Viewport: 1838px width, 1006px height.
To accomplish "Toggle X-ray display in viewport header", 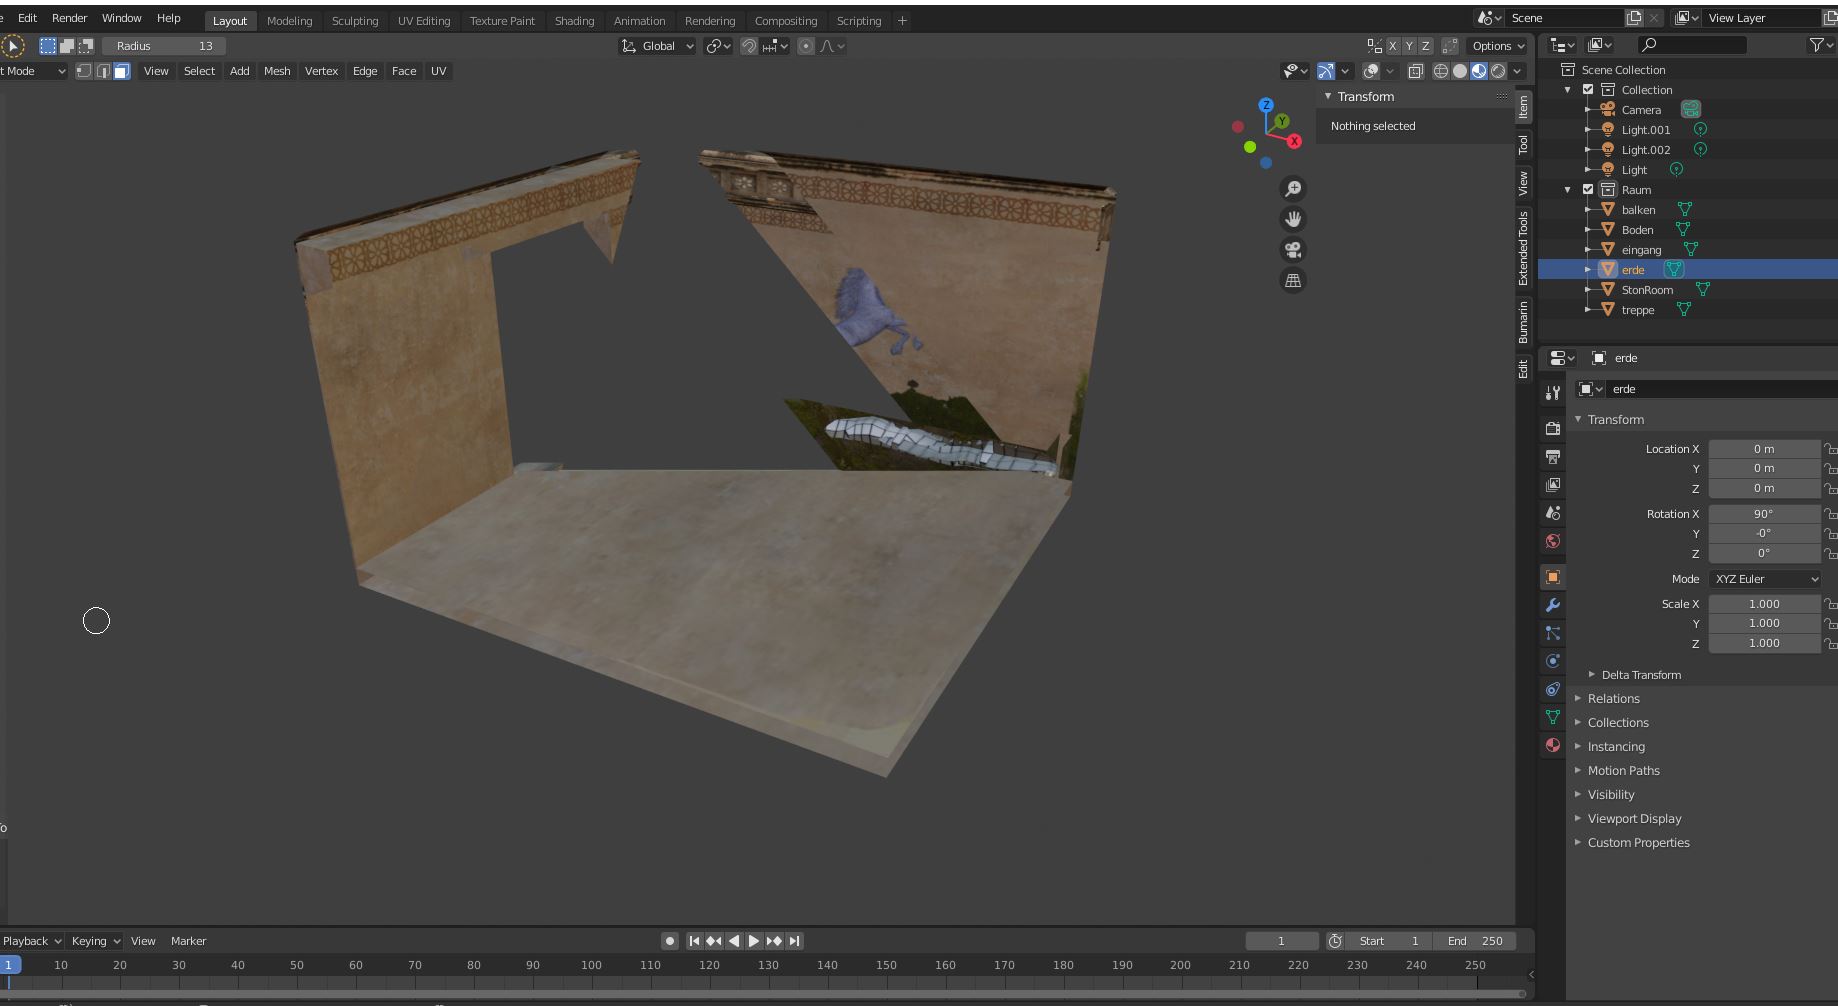I will pyautogui.click(x=1415, y=71).
